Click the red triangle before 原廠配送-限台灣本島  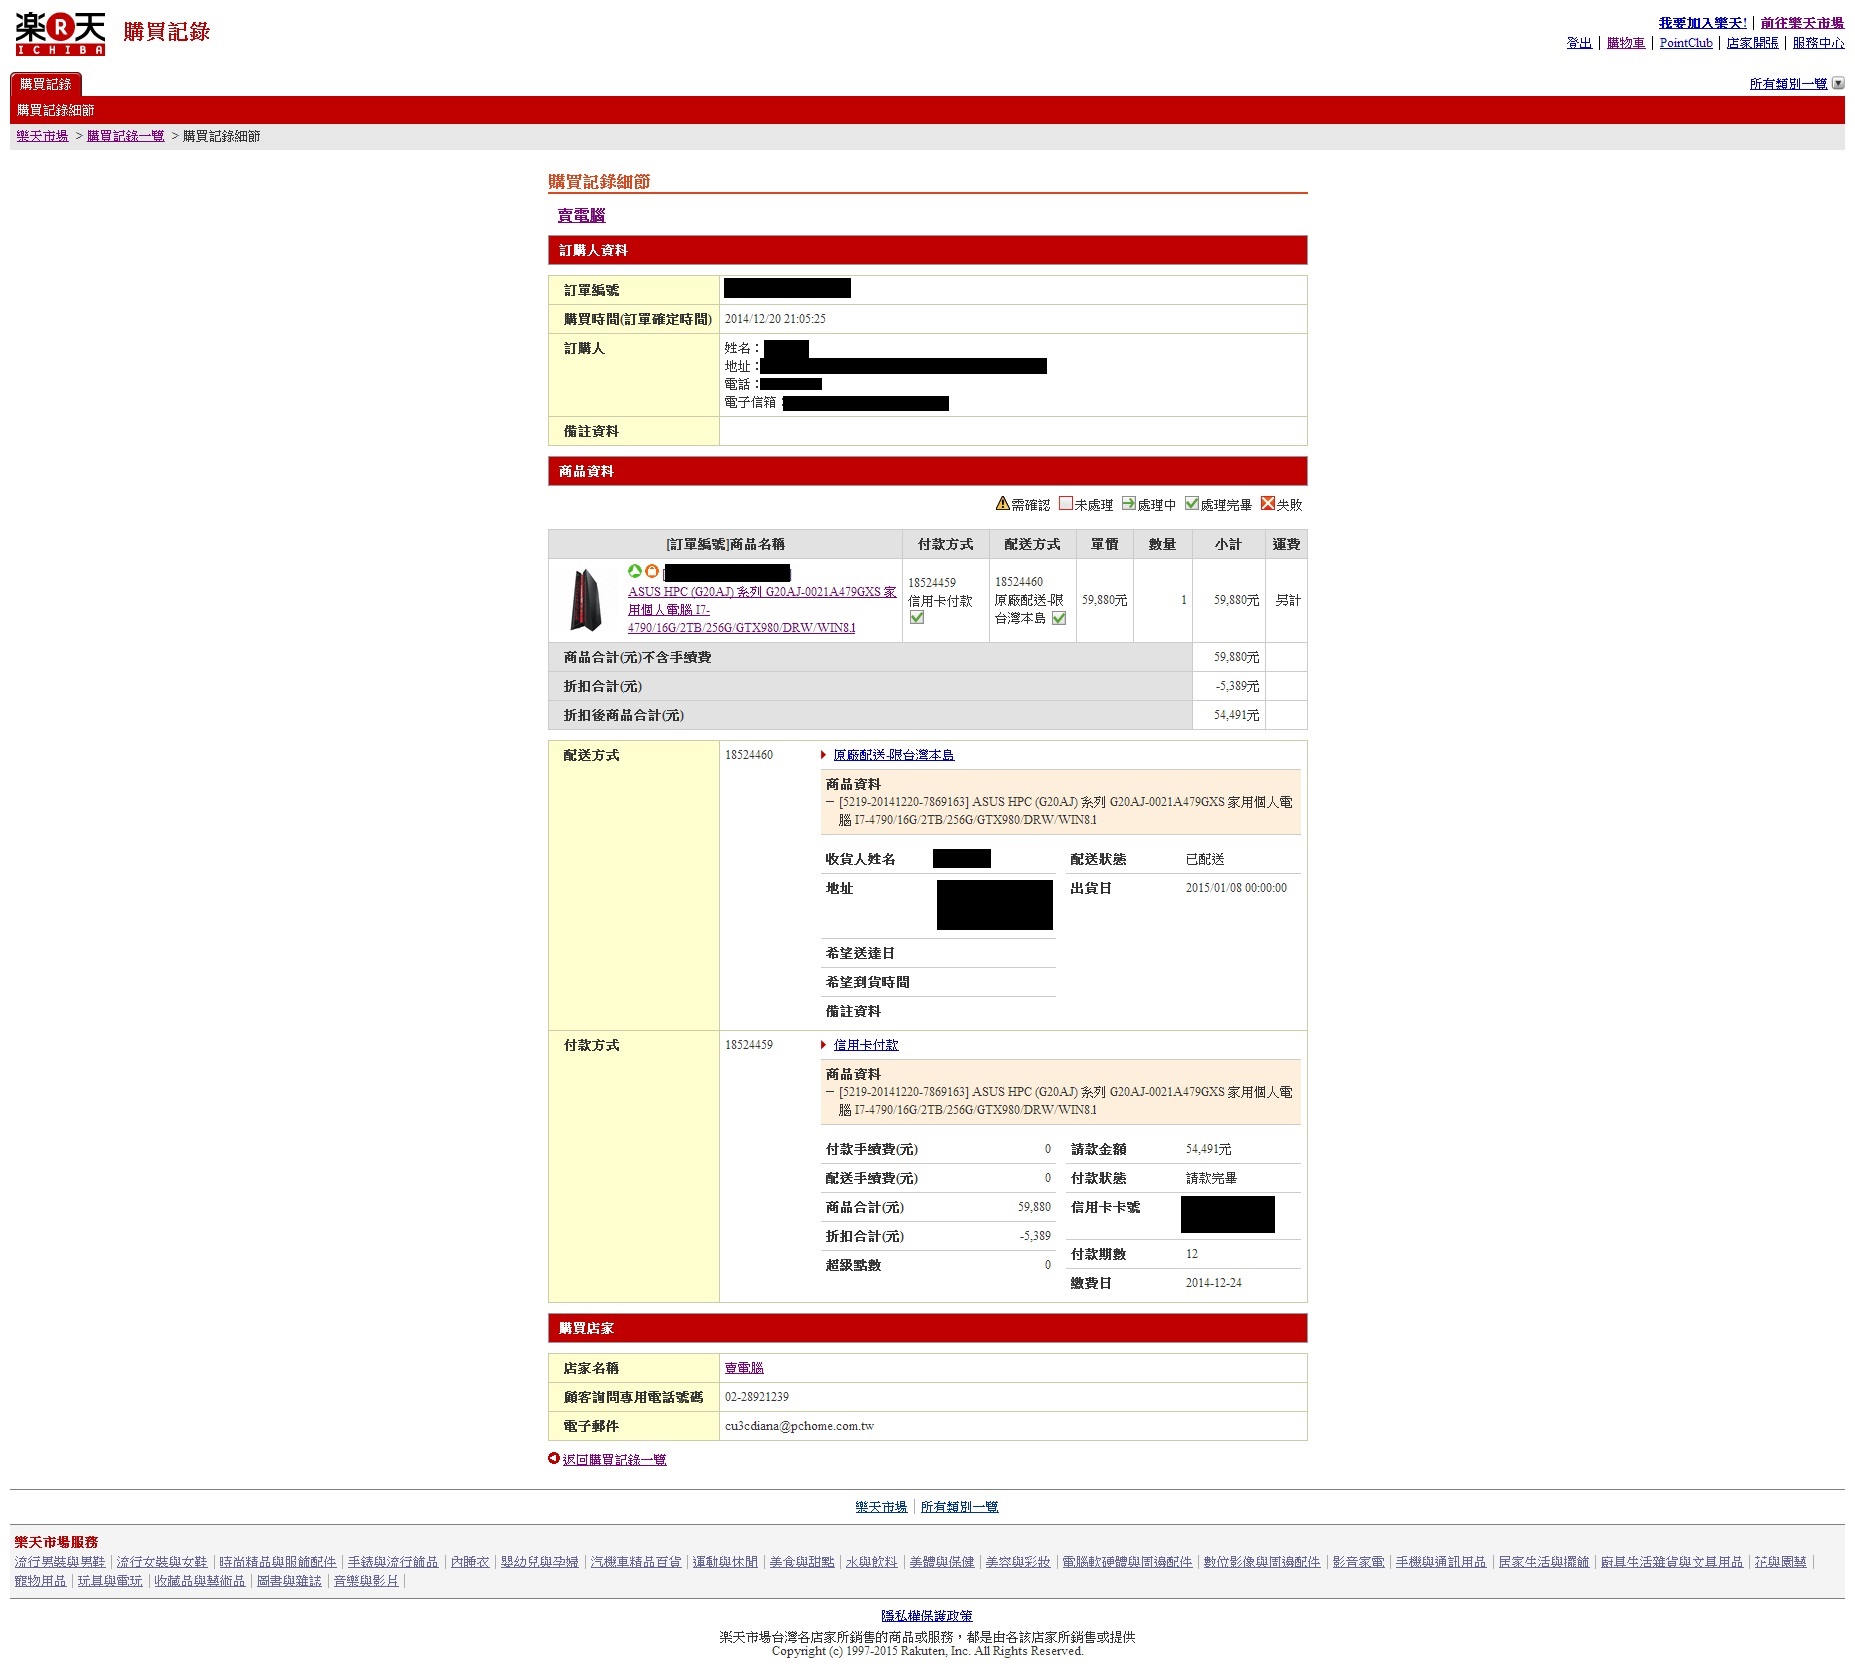point(824,755)
